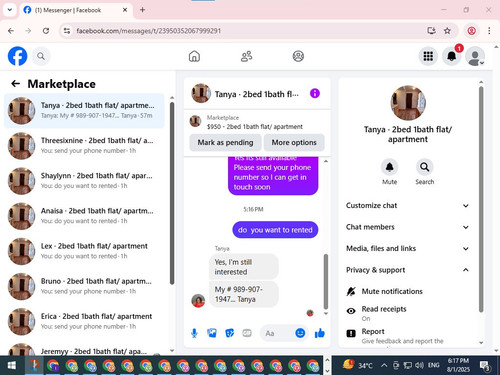Viewport: 500px width, 375px height.
Task: Open the emoji picker smiley icon
Action: click(x=300, y=333)
